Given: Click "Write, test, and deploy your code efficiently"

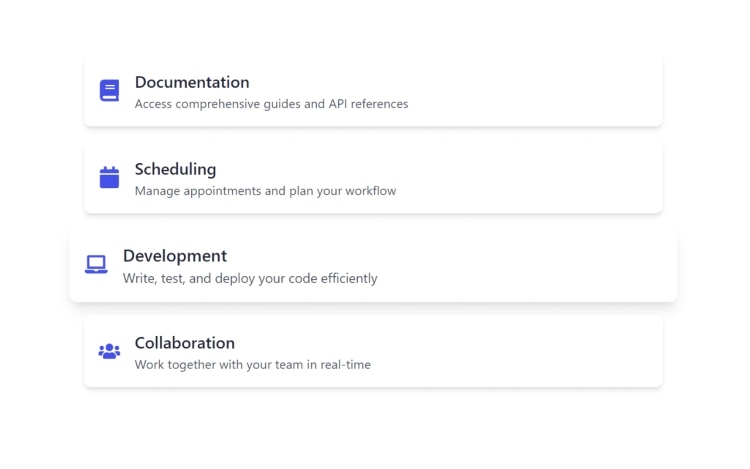Looking at the screenshot, I should [250, 278].
